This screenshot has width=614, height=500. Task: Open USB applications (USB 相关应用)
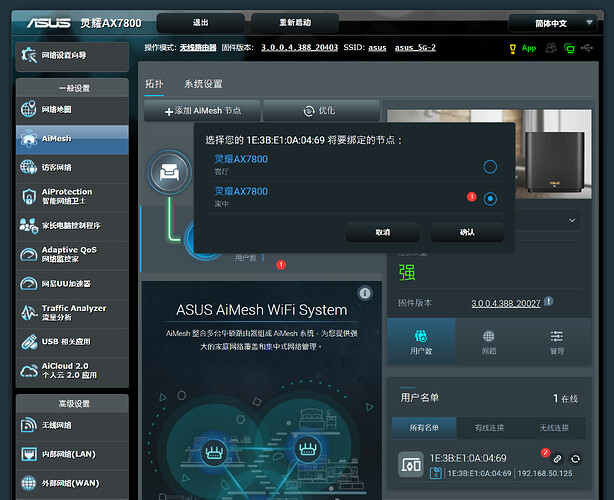pyautogui.click(x=72, y=342)
